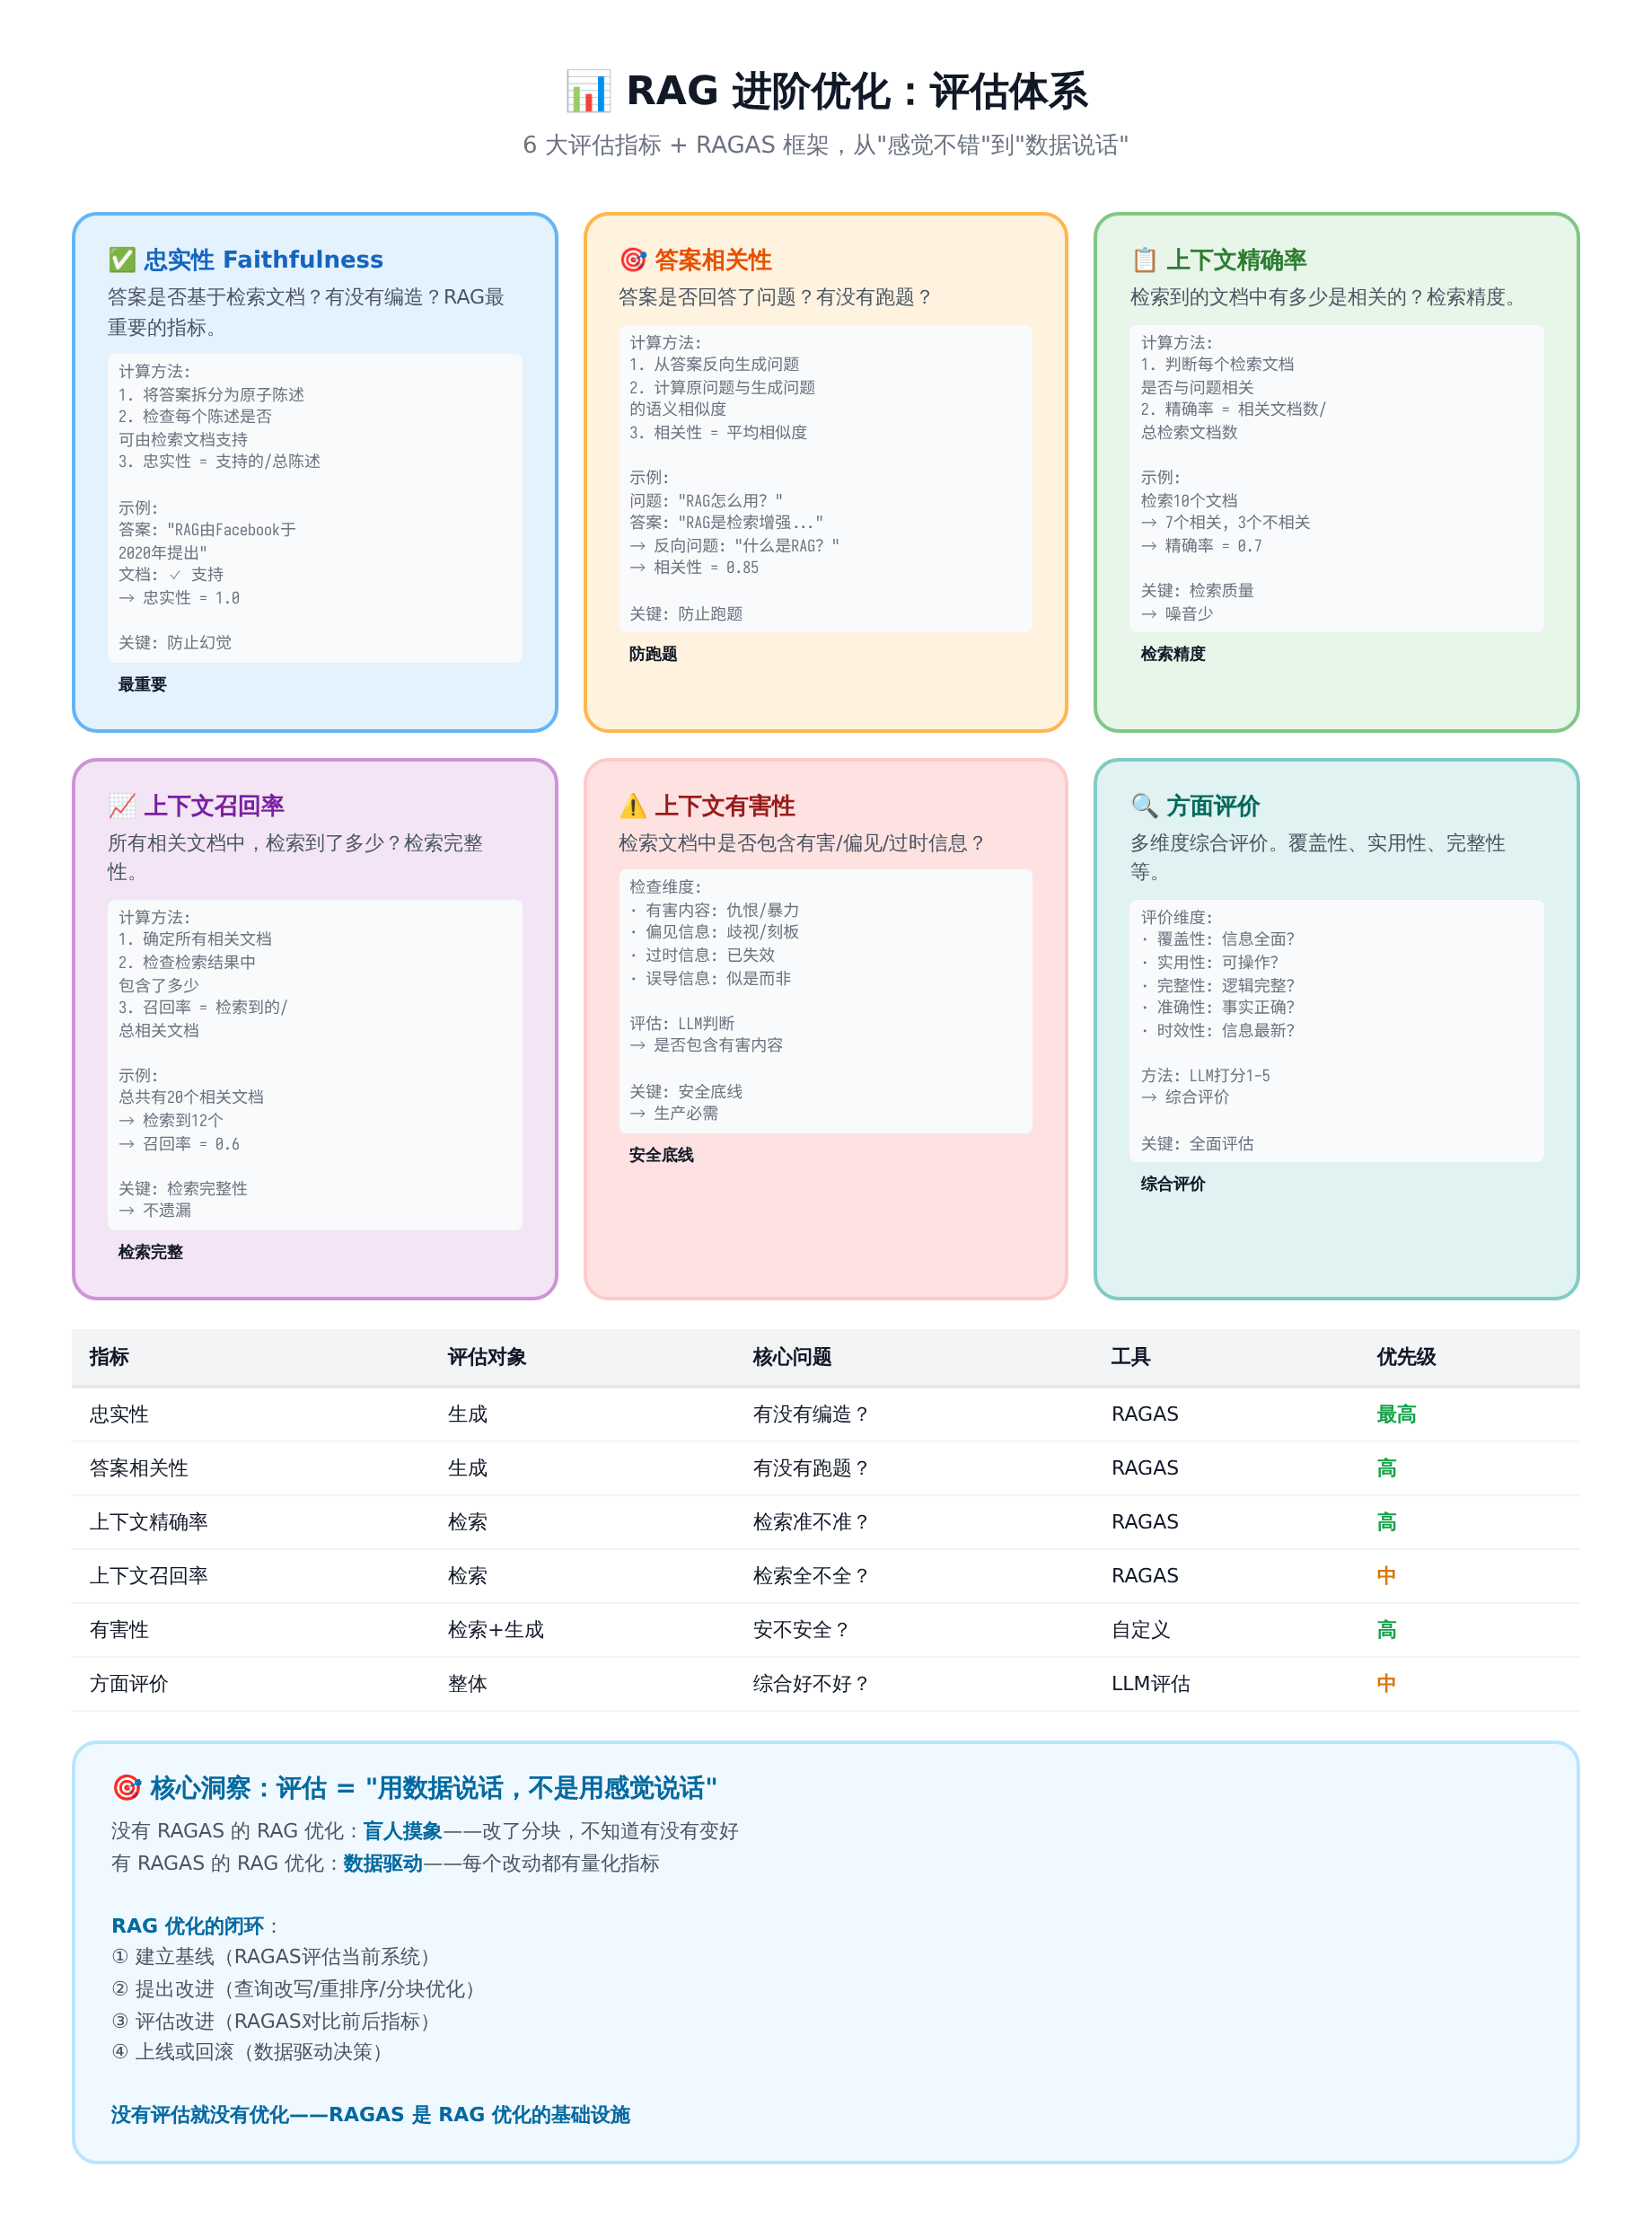The width and height of the screenshot is (1652, 2229).
Task: Click the 最高 priority value
Action: 1396,1414
